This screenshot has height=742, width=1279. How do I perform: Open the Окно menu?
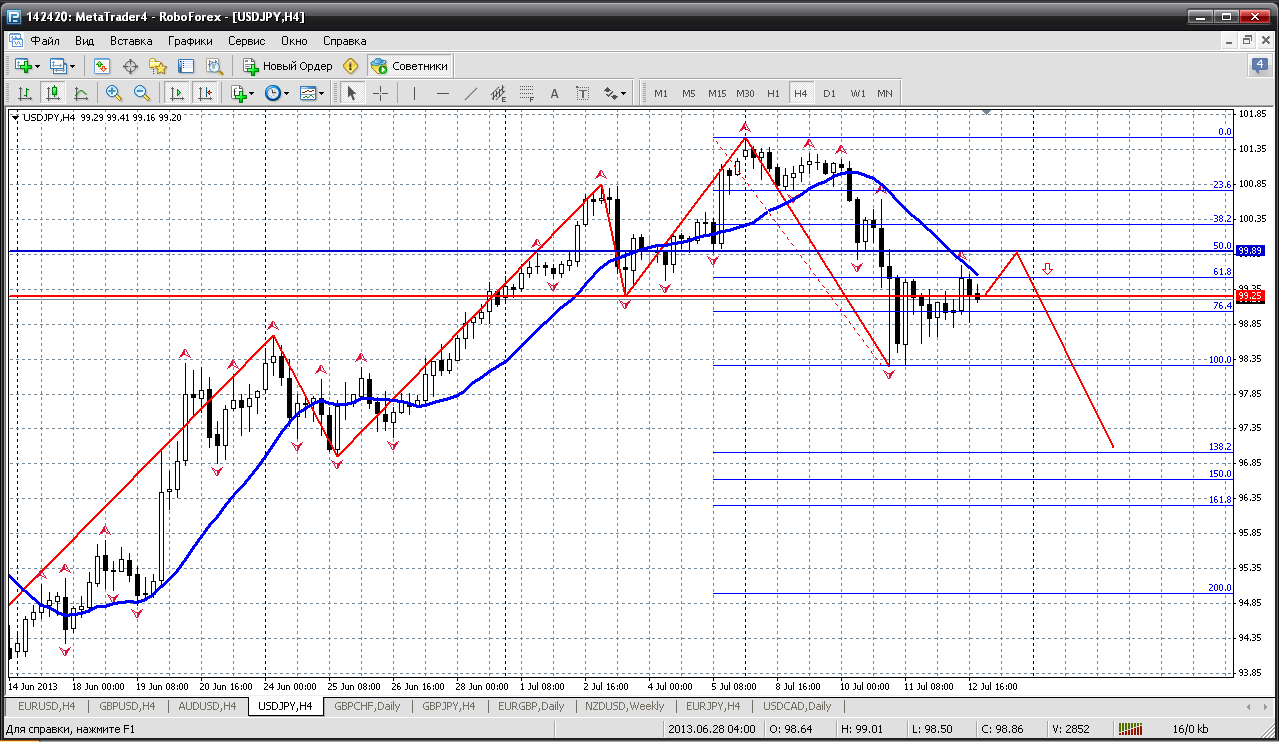click(x=294, y=41)
